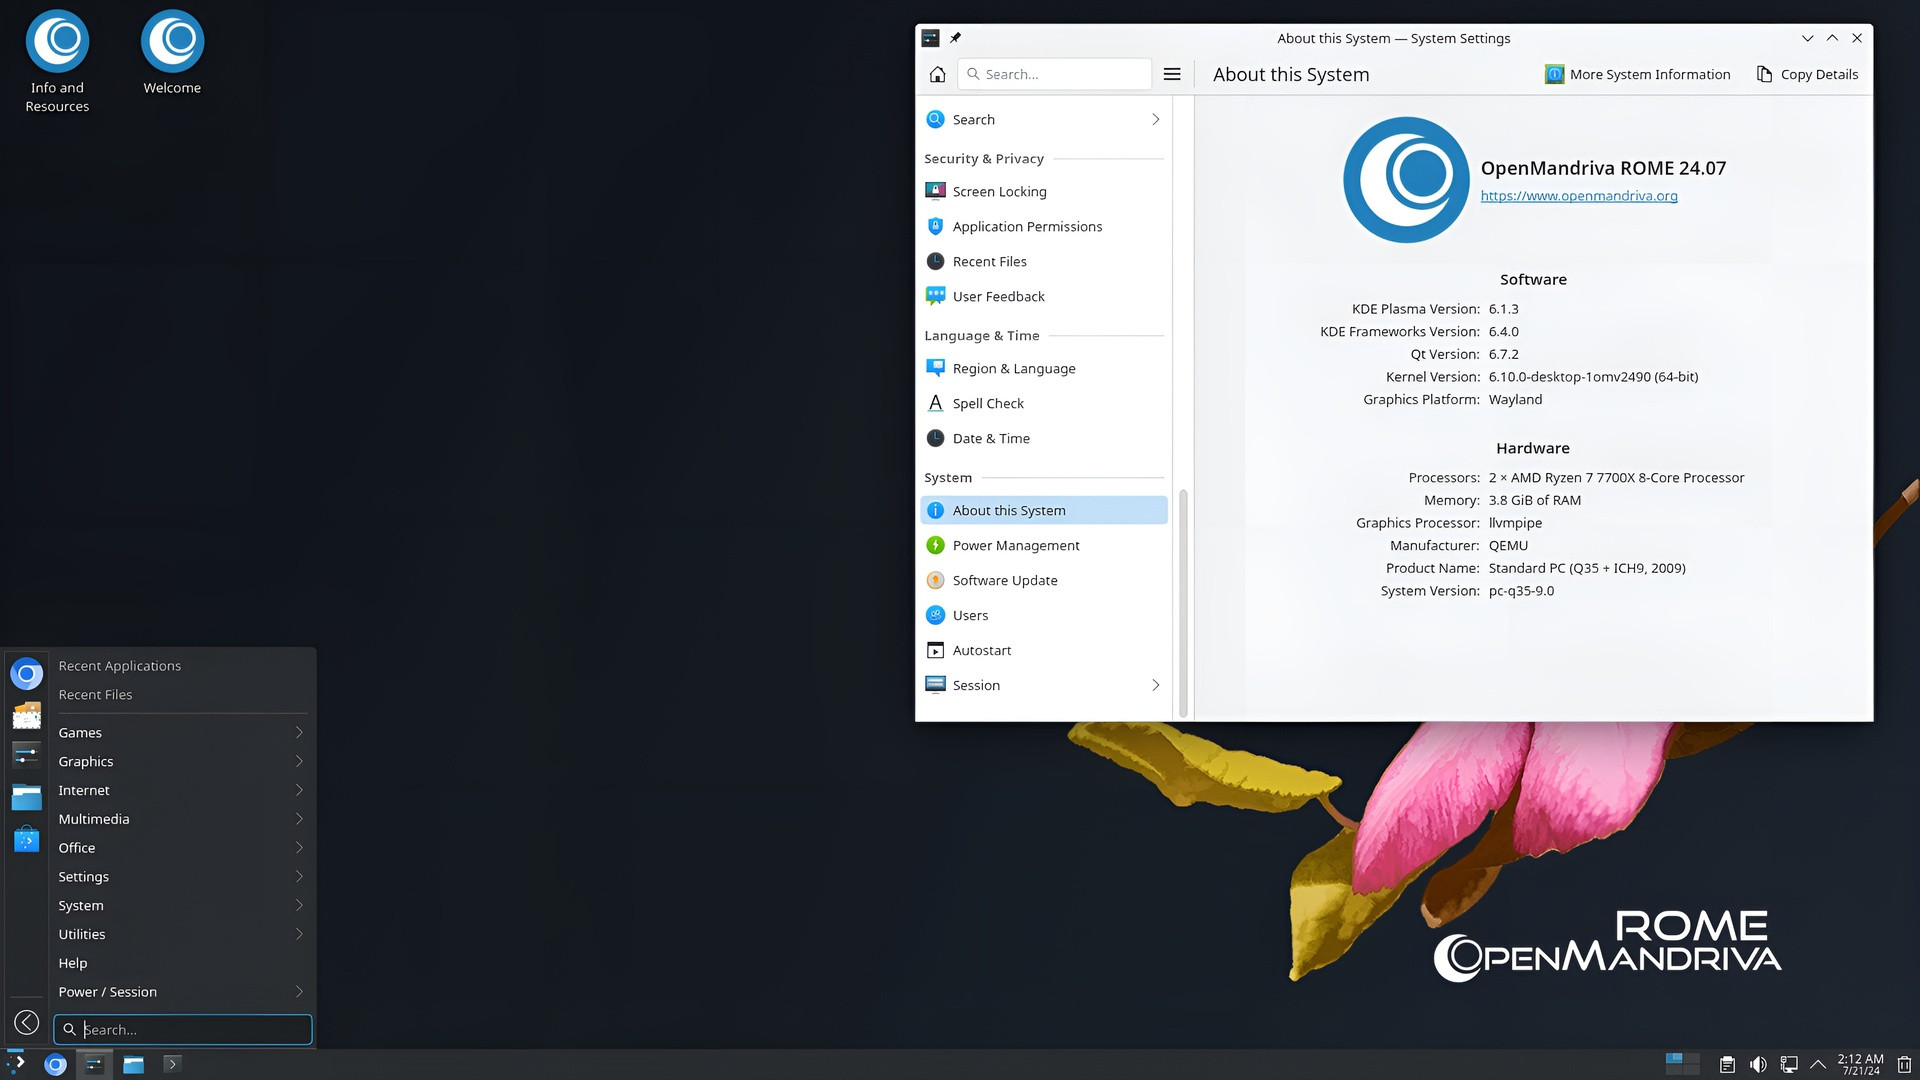Select Recent Files in the application launcher
The width and height of the screenshot is (1920, 1080).
(95, 694)
